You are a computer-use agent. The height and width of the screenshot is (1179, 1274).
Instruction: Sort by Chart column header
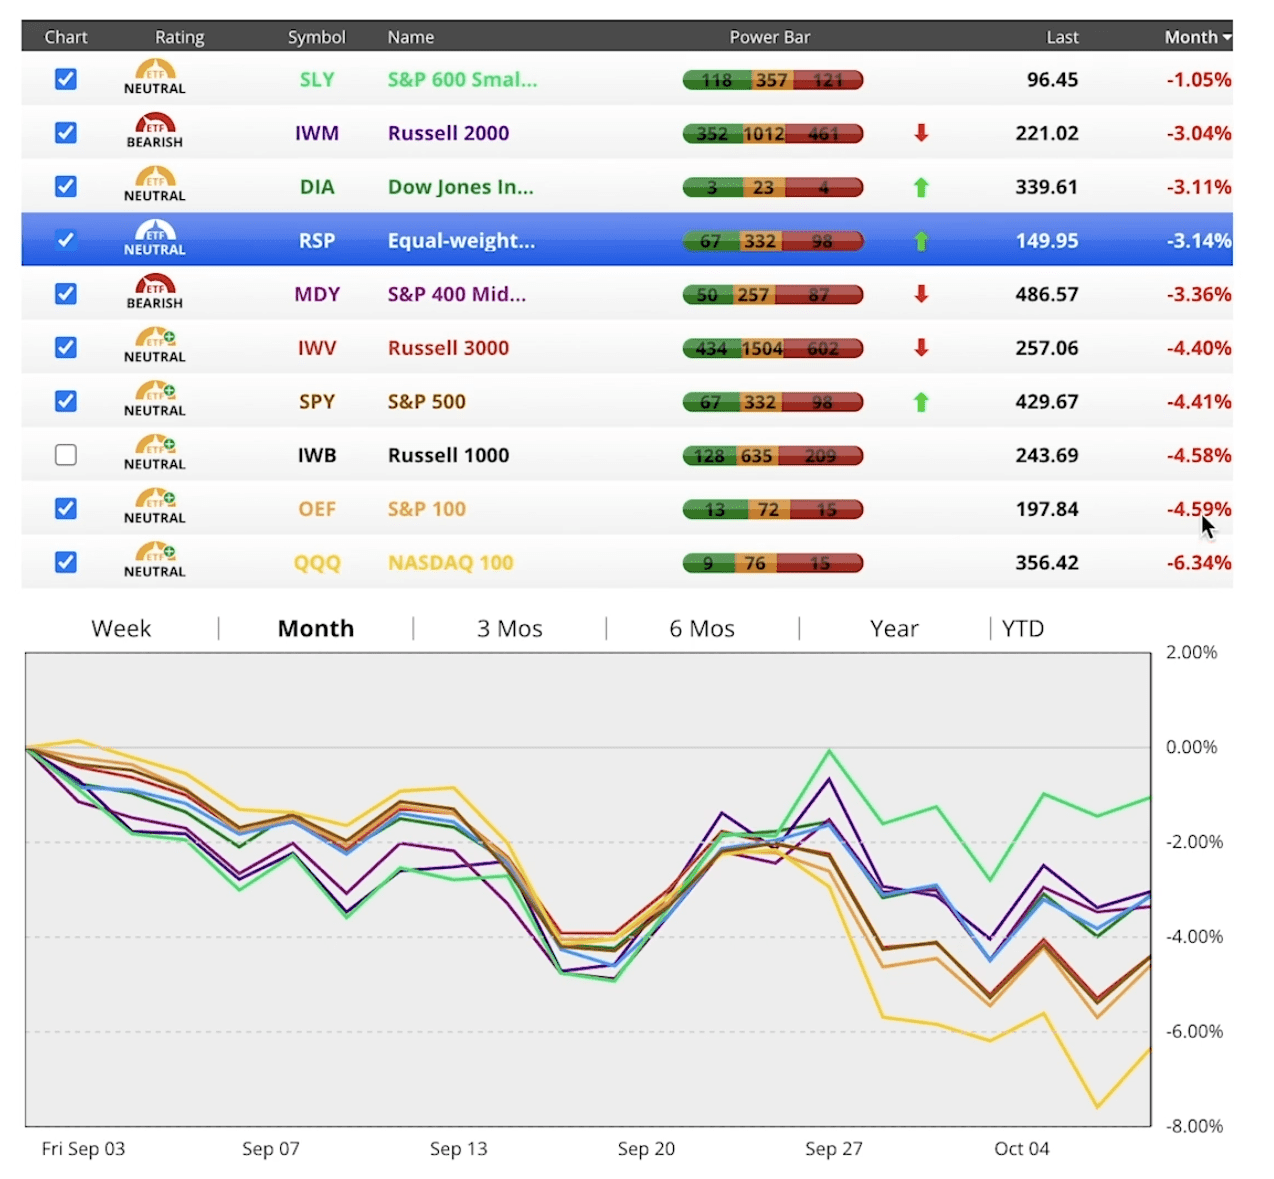point(66,37)
